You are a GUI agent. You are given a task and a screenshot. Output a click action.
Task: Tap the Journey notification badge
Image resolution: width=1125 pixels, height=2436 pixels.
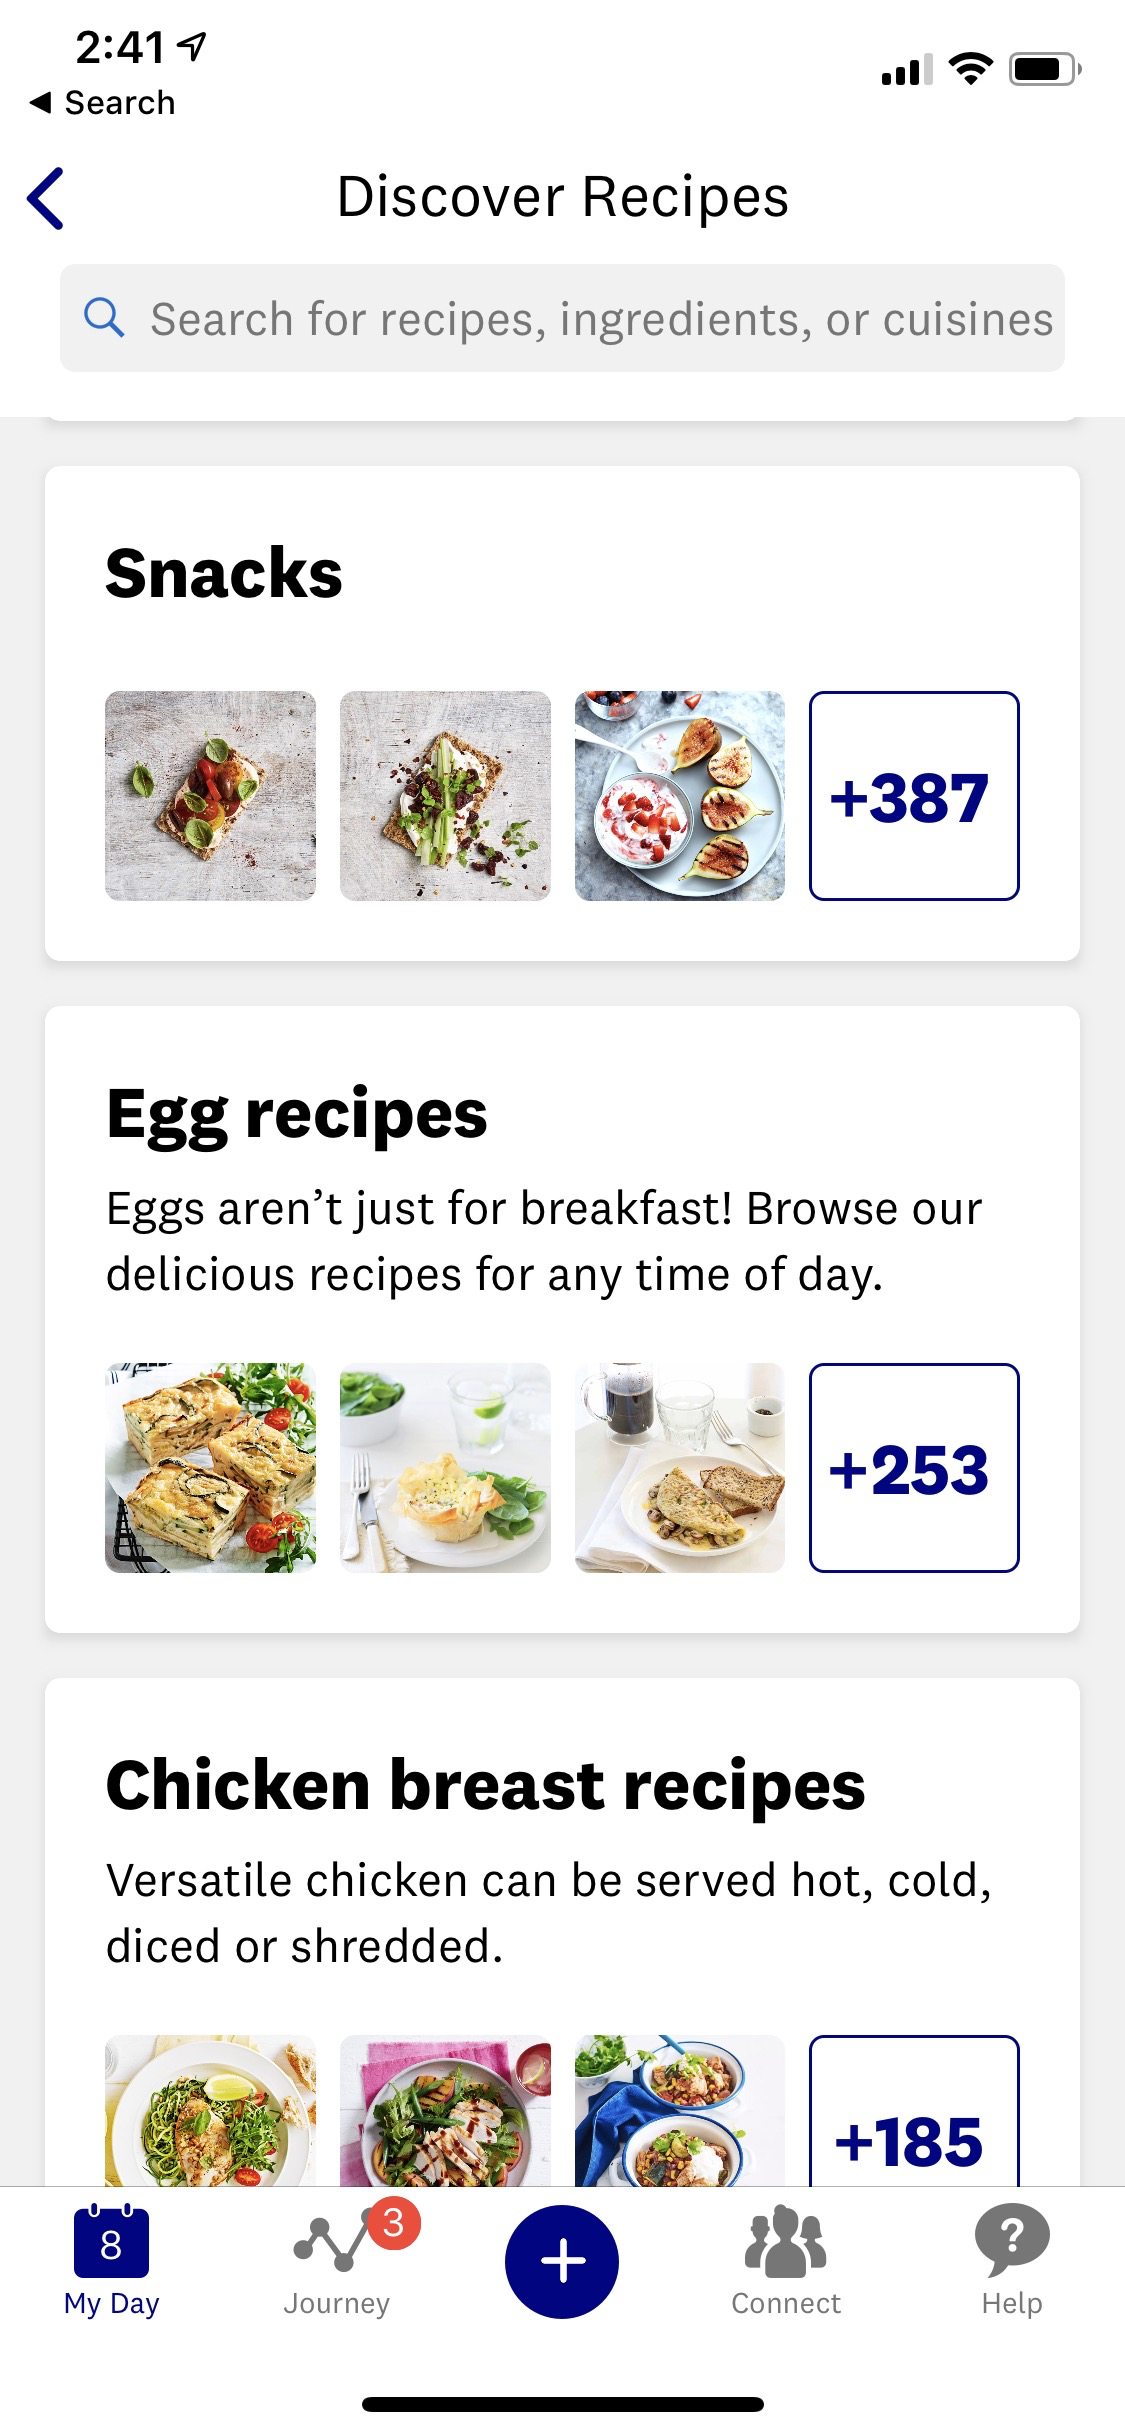click(394, 2222)
